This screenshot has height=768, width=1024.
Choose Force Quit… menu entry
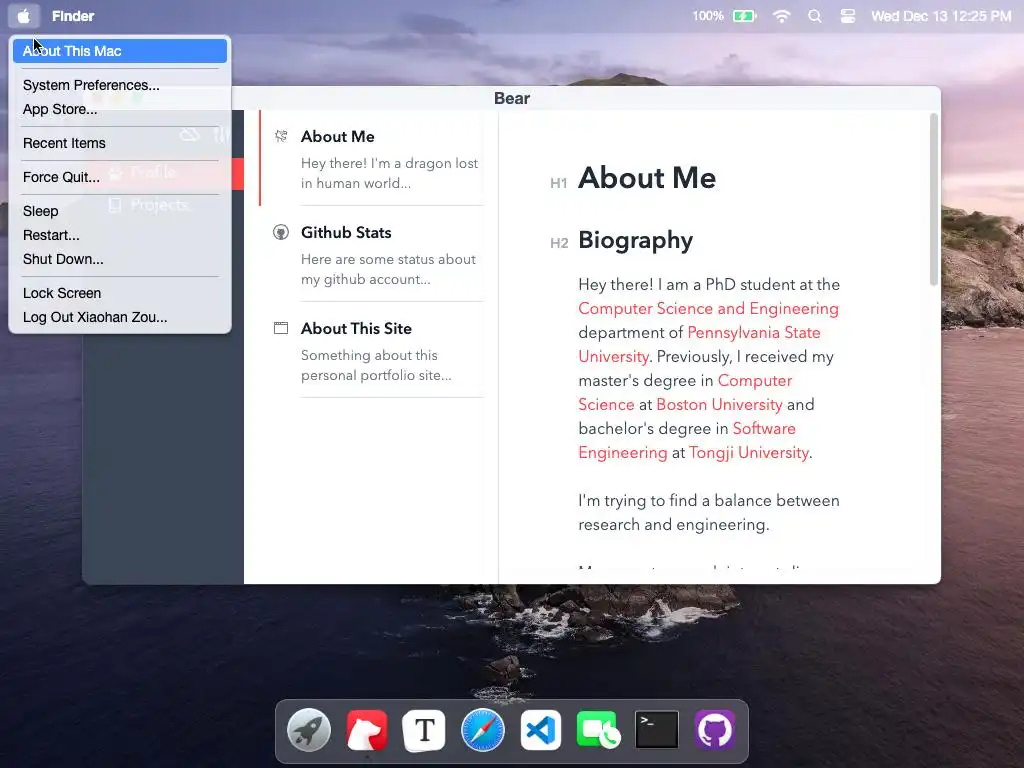pyautogui.click(x=120, y=177)
